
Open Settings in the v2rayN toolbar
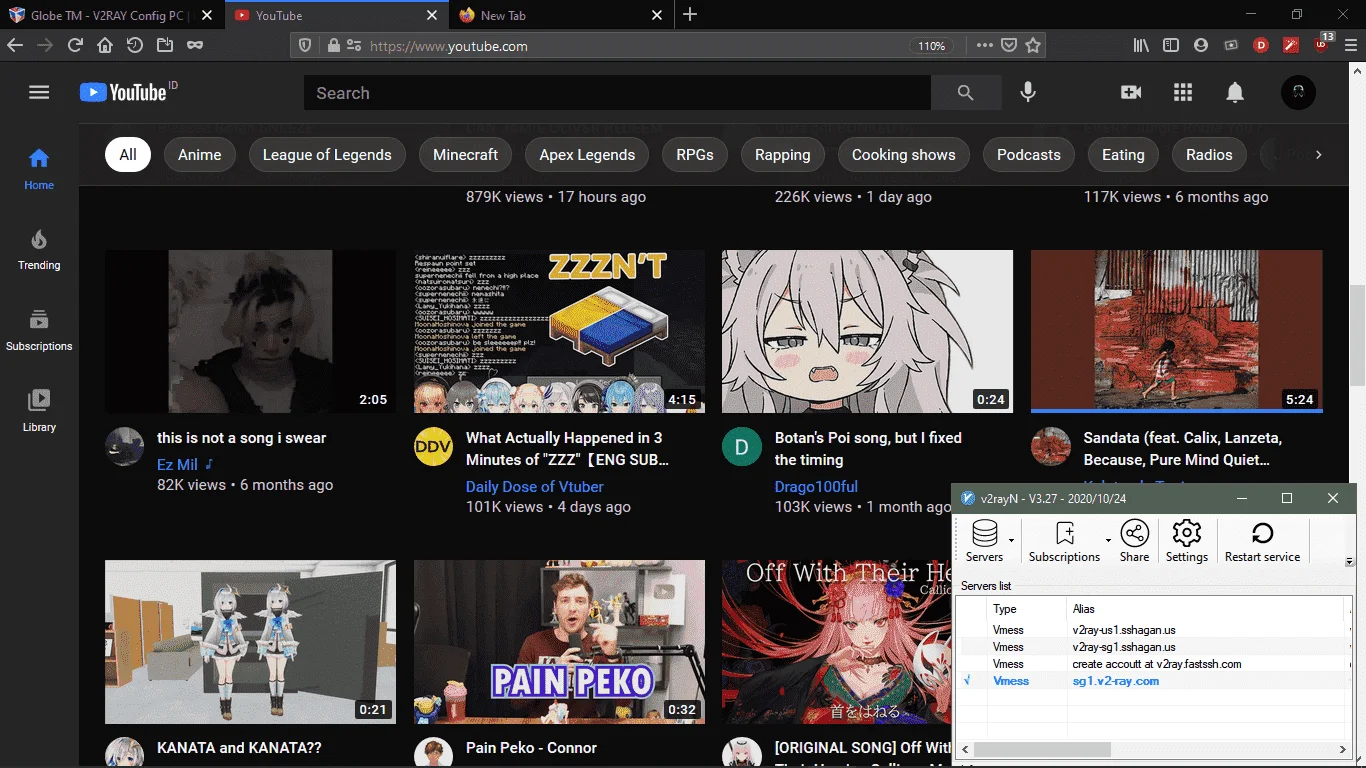coord(1187,541)
